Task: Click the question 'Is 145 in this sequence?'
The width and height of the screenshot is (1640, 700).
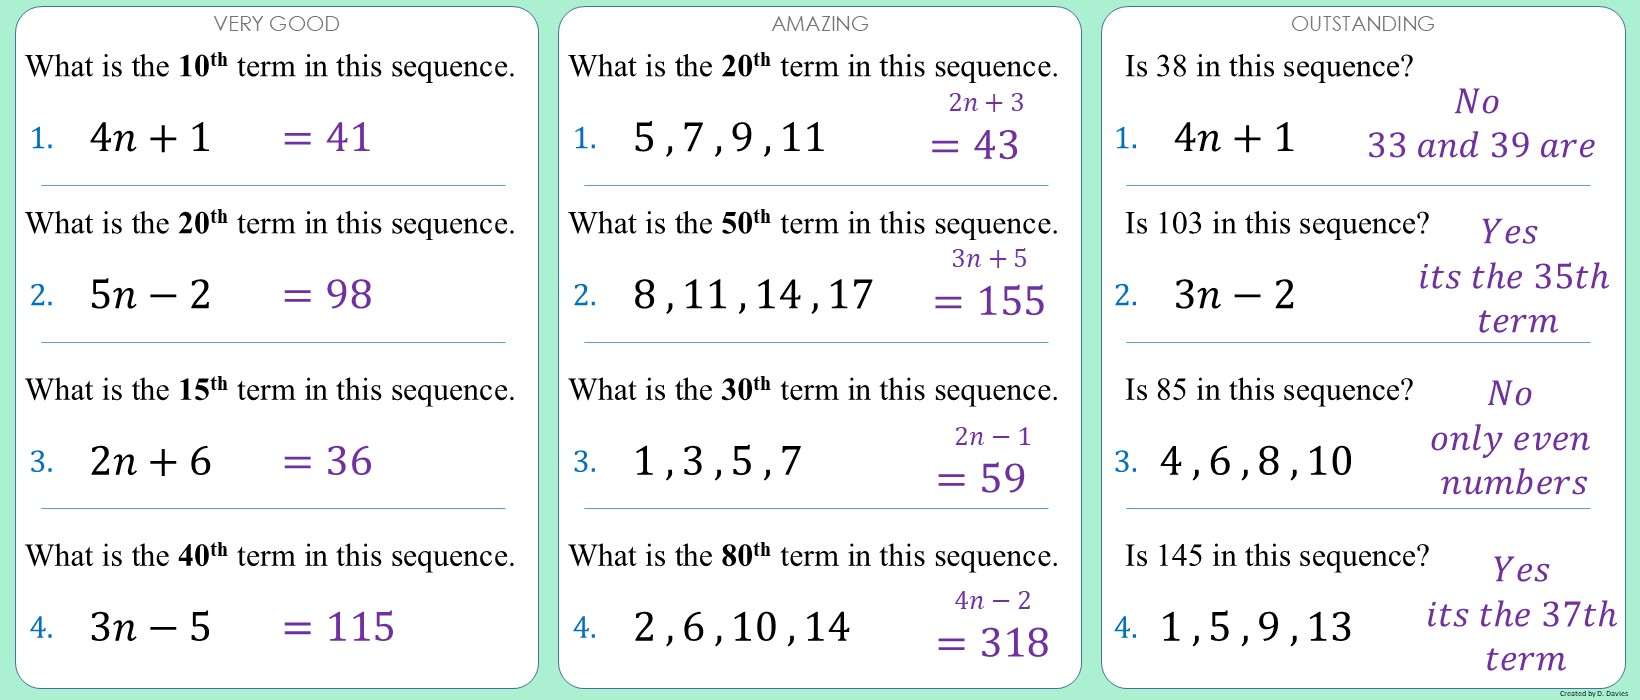Action: 1277,556
